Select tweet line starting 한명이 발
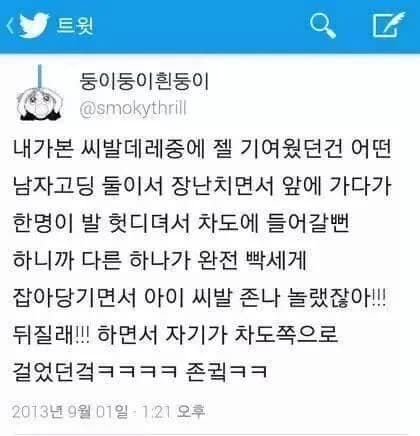The width and height of the screenshot is (420, 436). pos(181,223)
